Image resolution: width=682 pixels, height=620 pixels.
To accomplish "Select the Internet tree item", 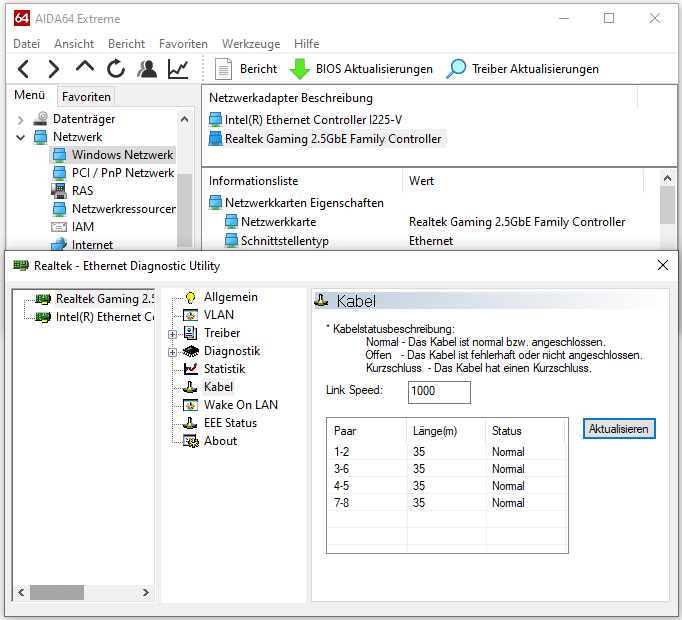I will (92, 245).
